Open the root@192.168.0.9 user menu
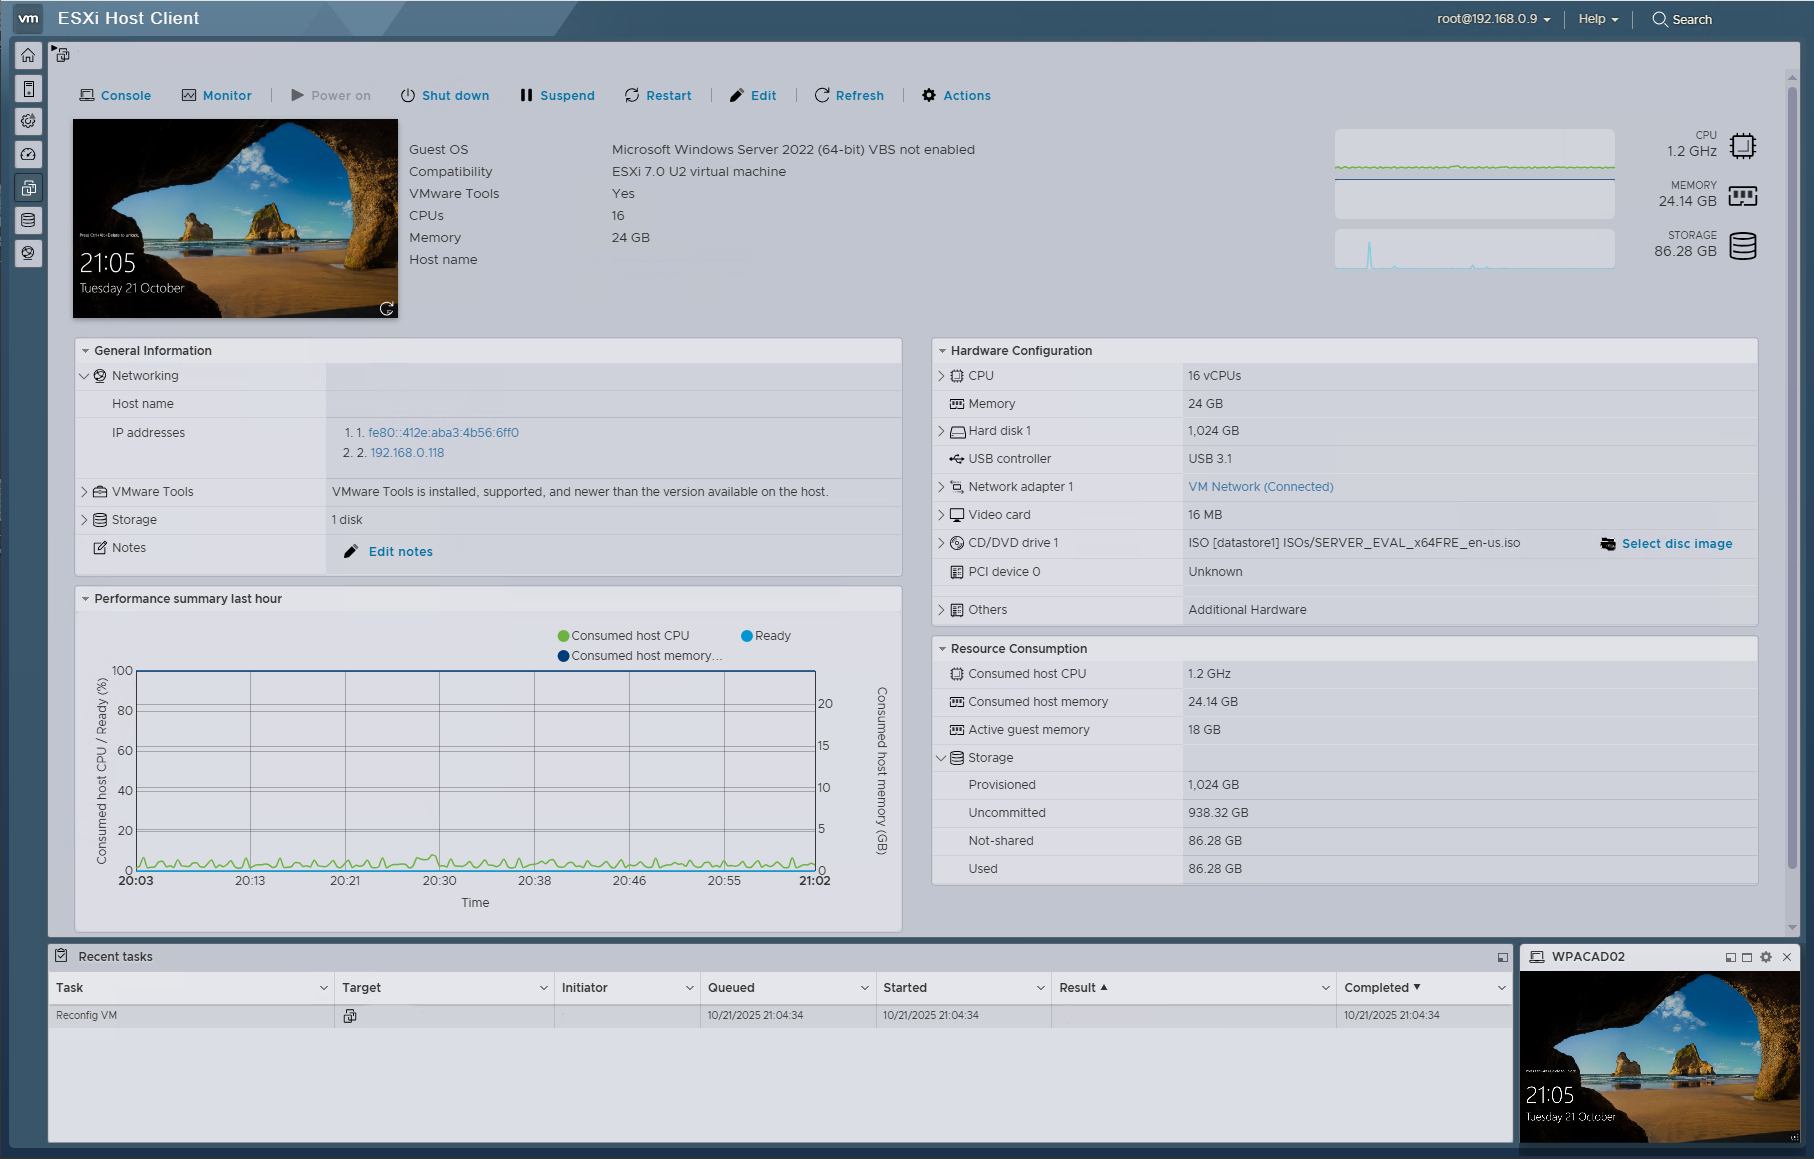Screen dimensions: 1814x1159 click(1490, 18)
